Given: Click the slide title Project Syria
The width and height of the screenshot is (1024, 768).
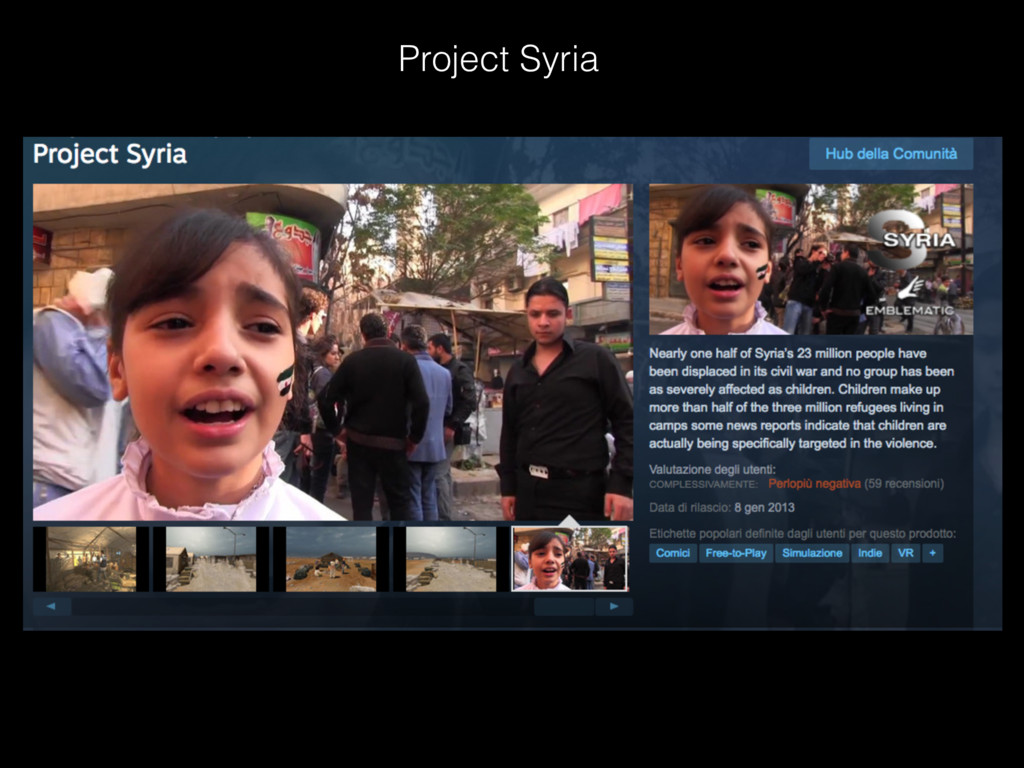Looking at the screenshot, I should 498,60.
